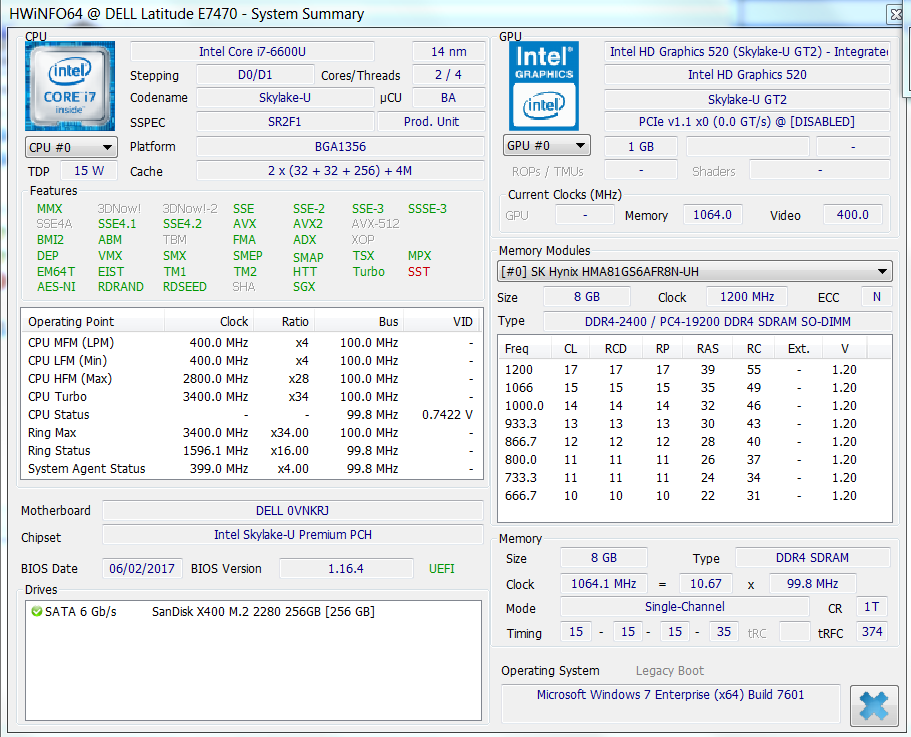Select the SanDisk X400 drive entry
This screenshot has width=911, height=737.
262,611
